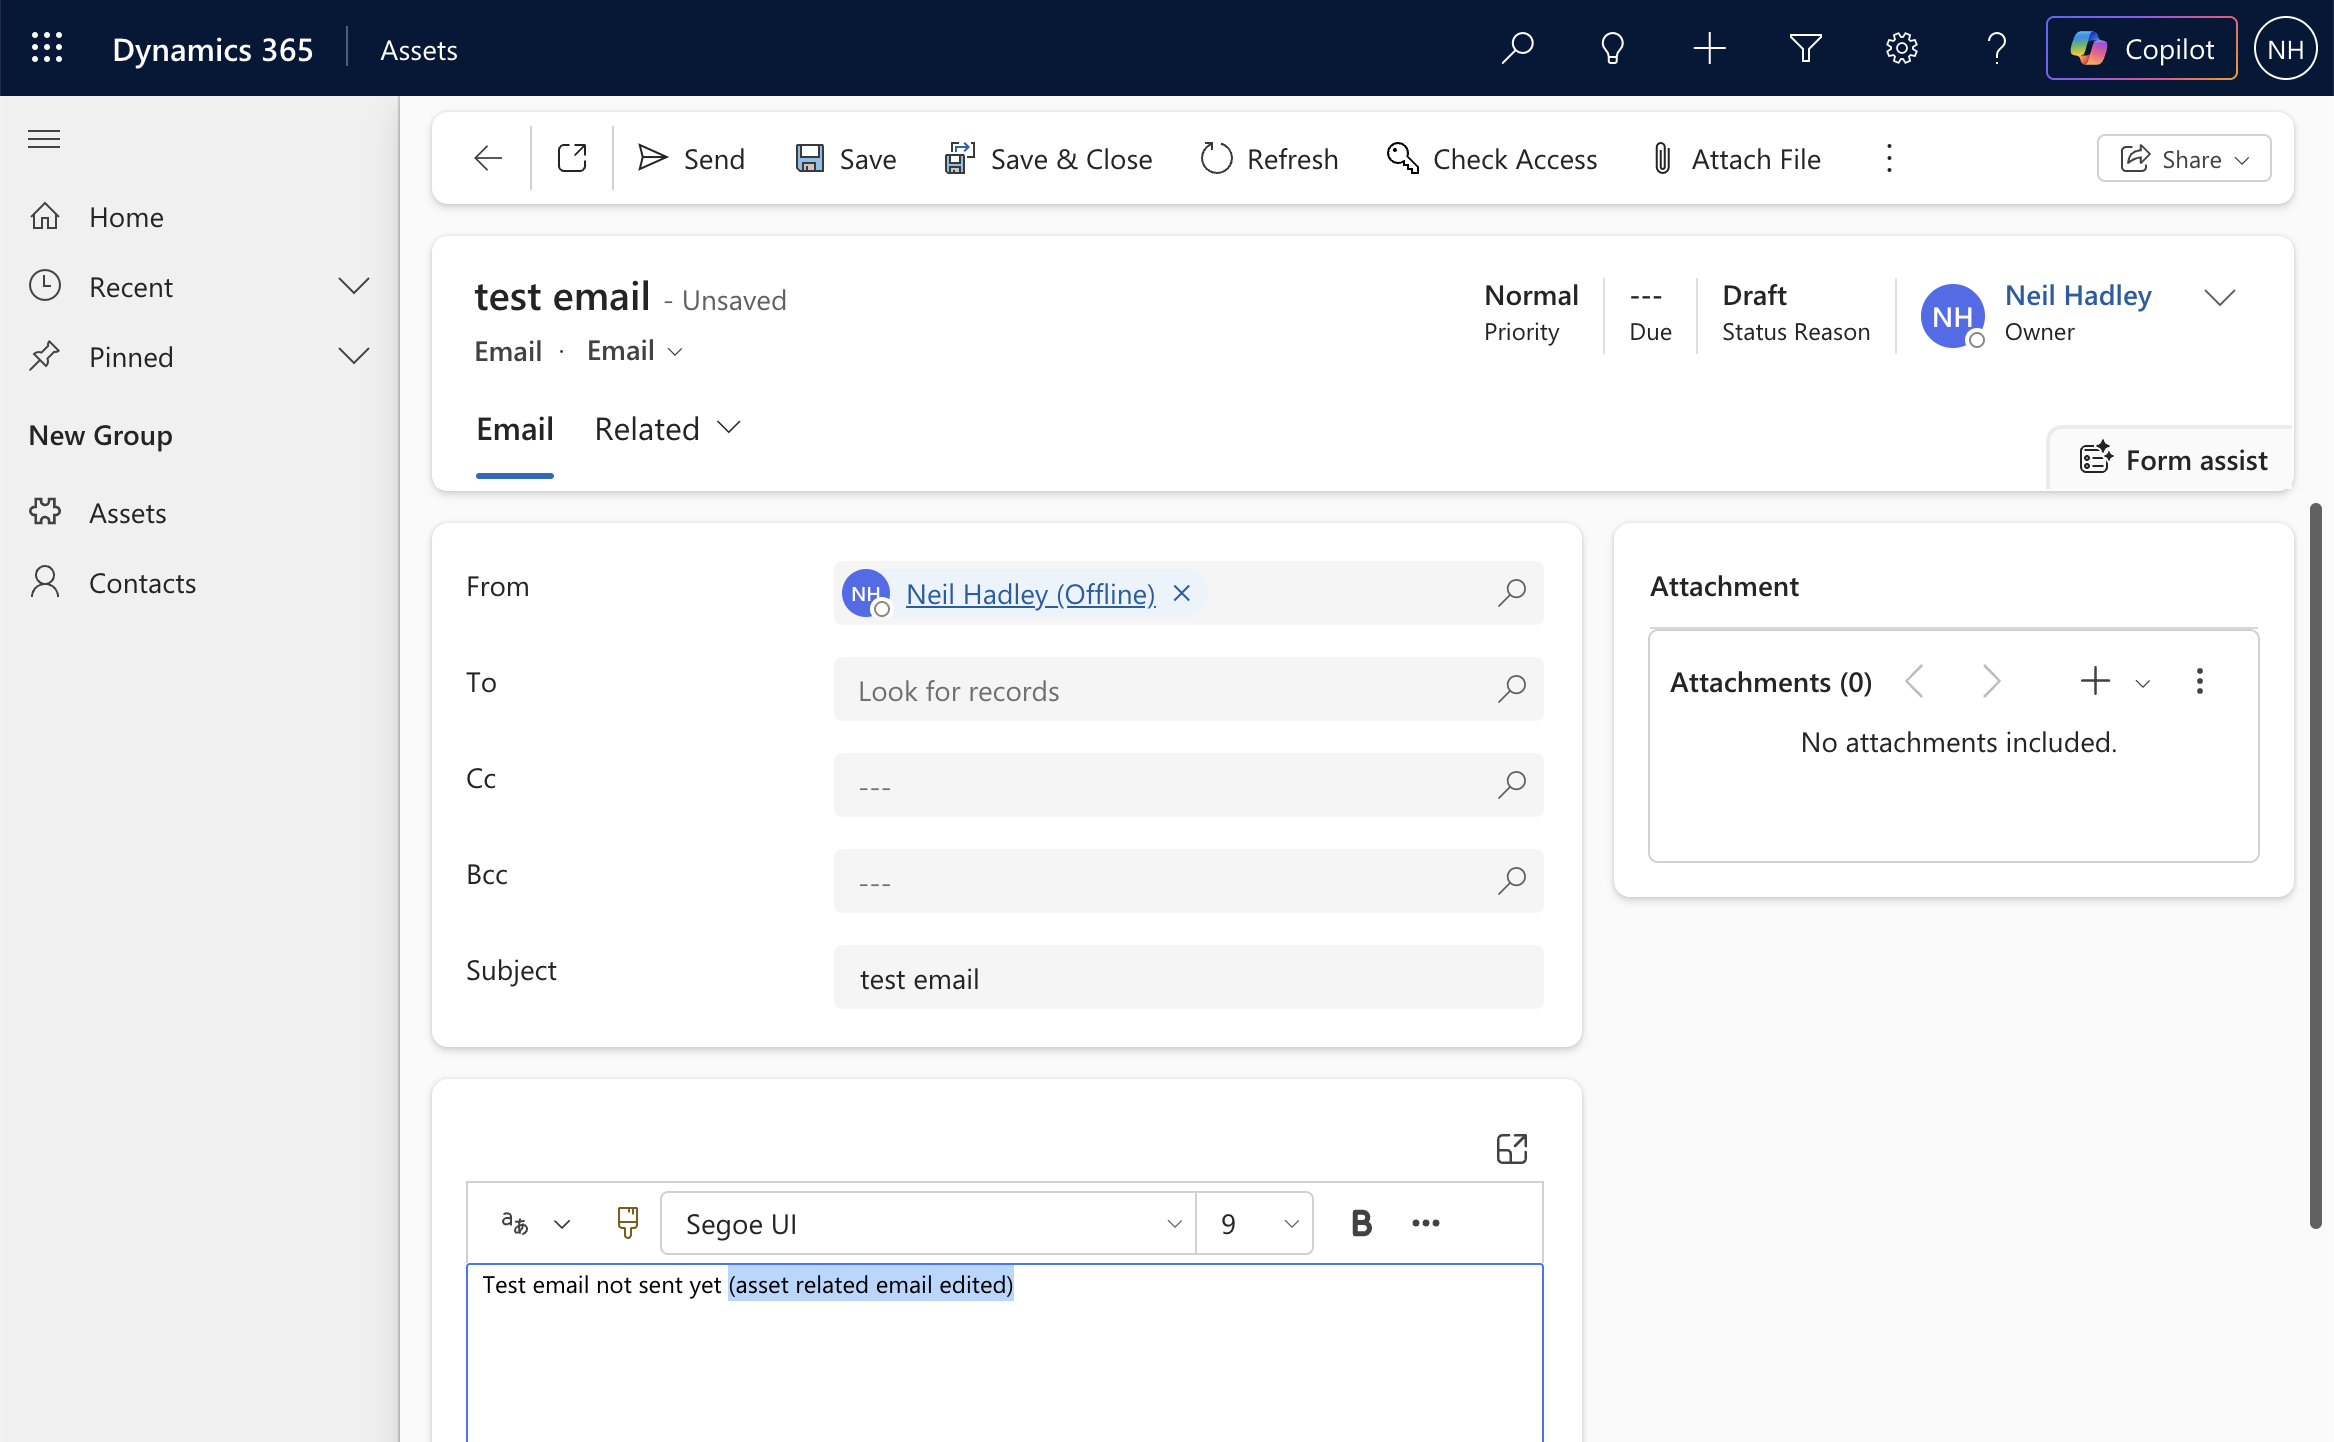This screenshot has width=2334, height=1442.
Task: Expand the header details chevron
Action: click(x=2219, y=297)
